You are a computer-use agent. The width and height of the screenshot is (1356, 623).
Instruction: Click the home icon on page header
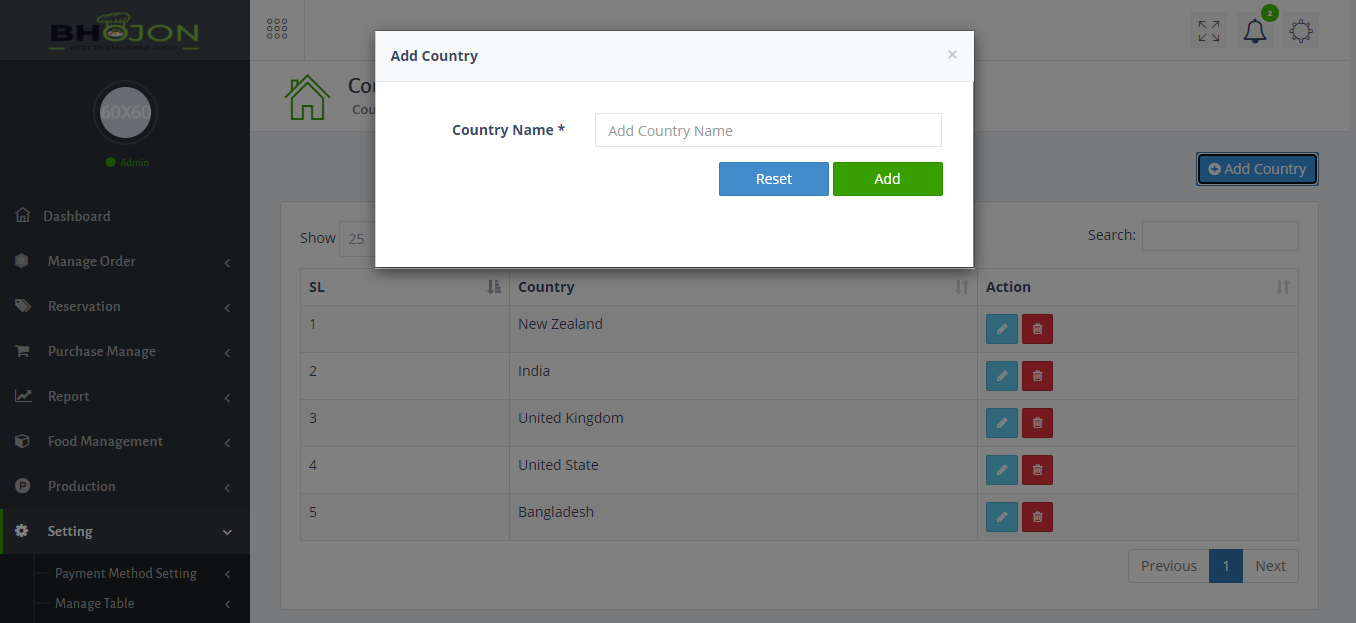(x=307, y=98)
